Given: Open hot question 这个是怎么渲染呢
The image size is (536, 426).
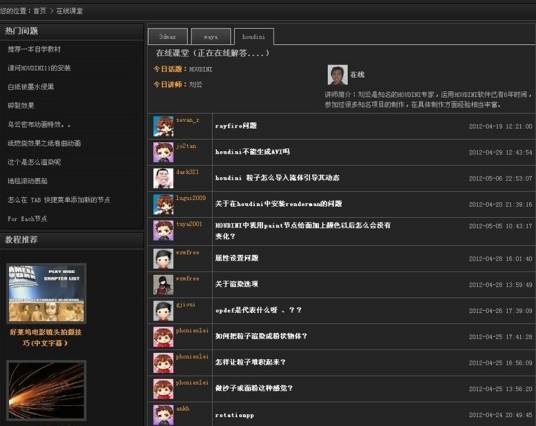Looking at the screenshot, I should (x=34, y=162).
